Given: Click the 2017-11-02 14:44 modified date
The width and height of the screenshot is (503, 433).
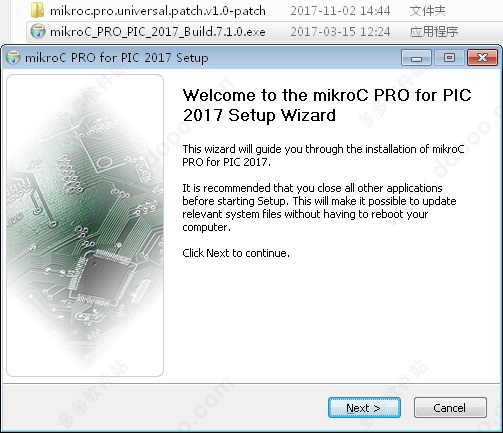Looking at the screenshot, I should 340,11.
